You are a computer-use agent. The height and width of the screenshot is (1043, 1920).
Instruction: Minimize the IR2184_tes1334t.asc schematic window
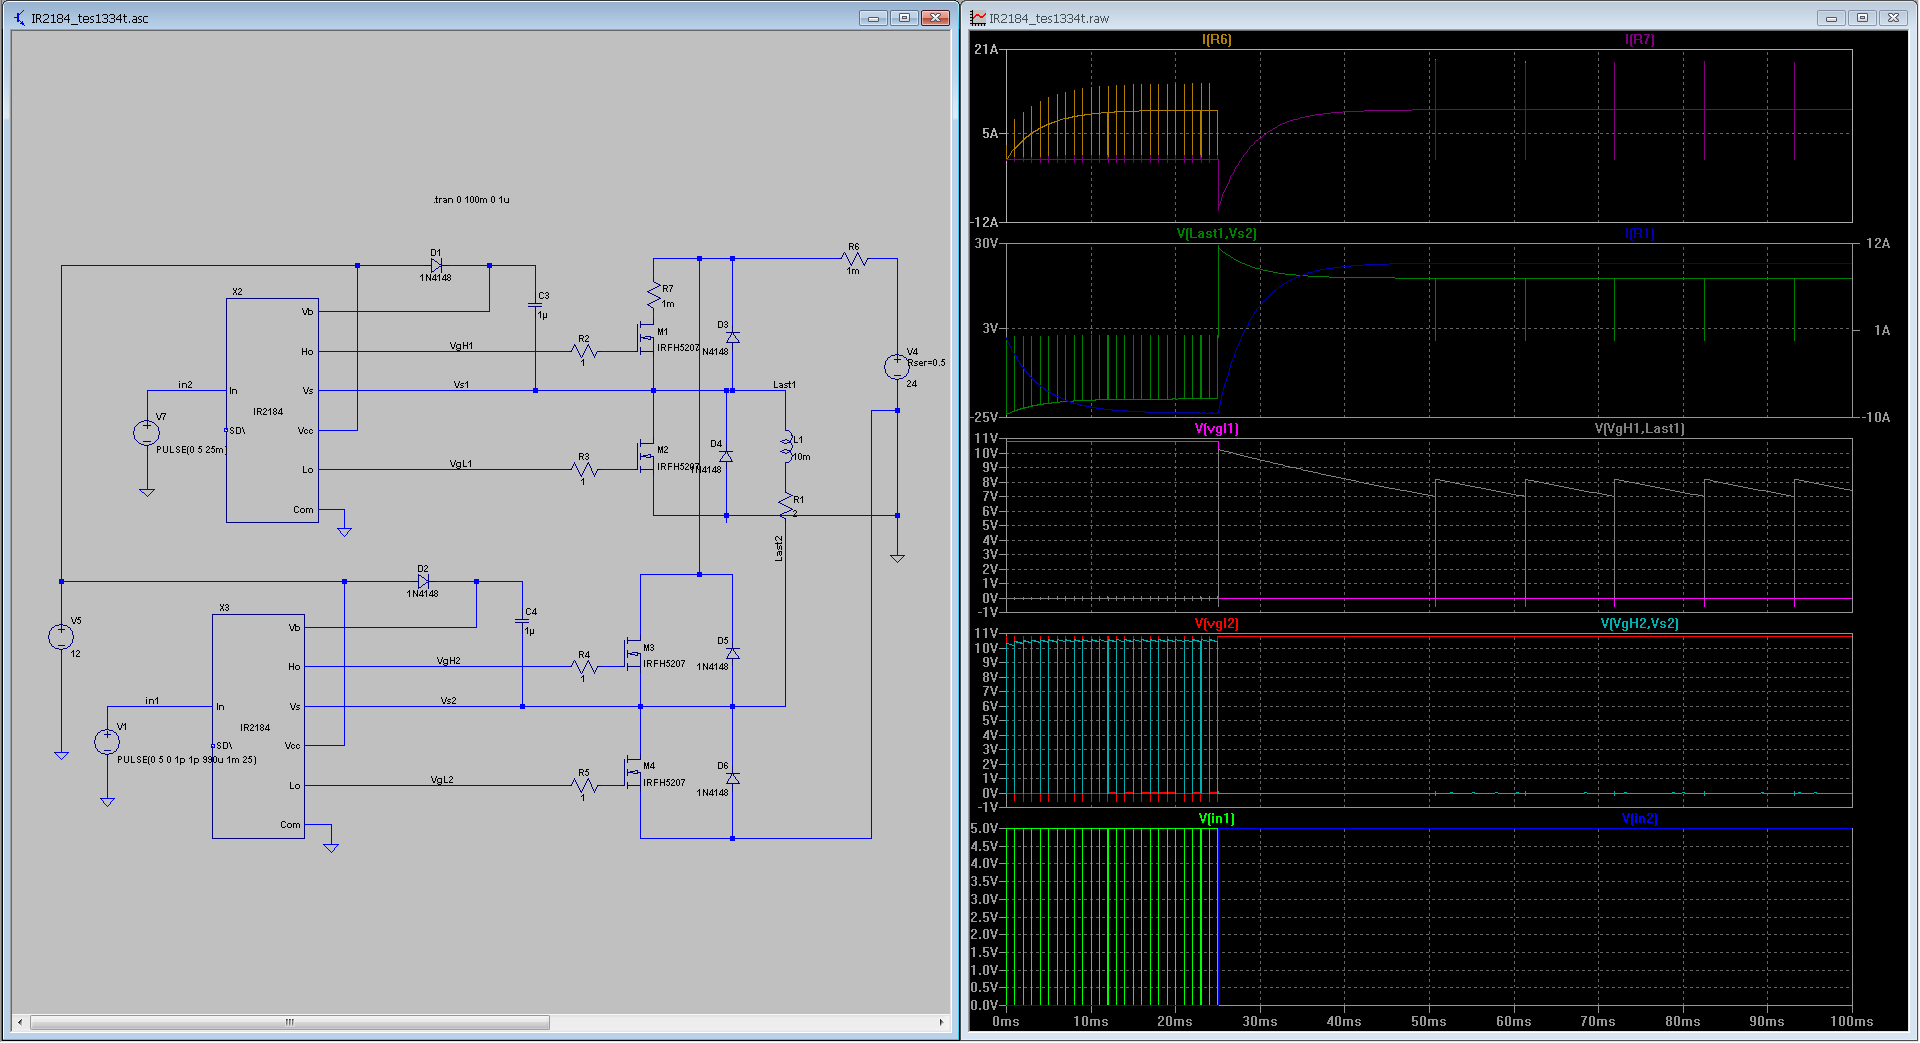873,17
